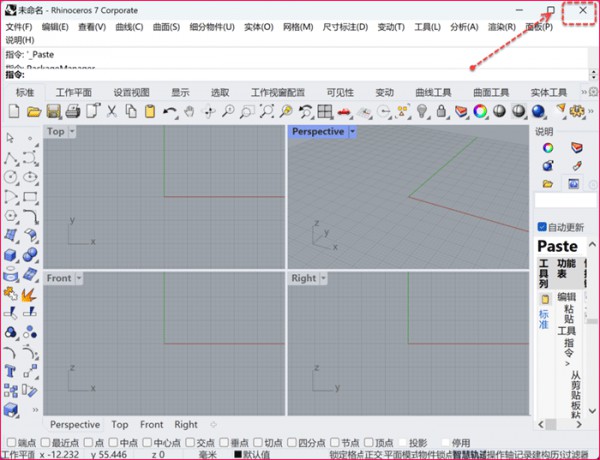Collapse the Paste help section chevron
This screenshot has width=600, height=460.
(x=592, y=244)
